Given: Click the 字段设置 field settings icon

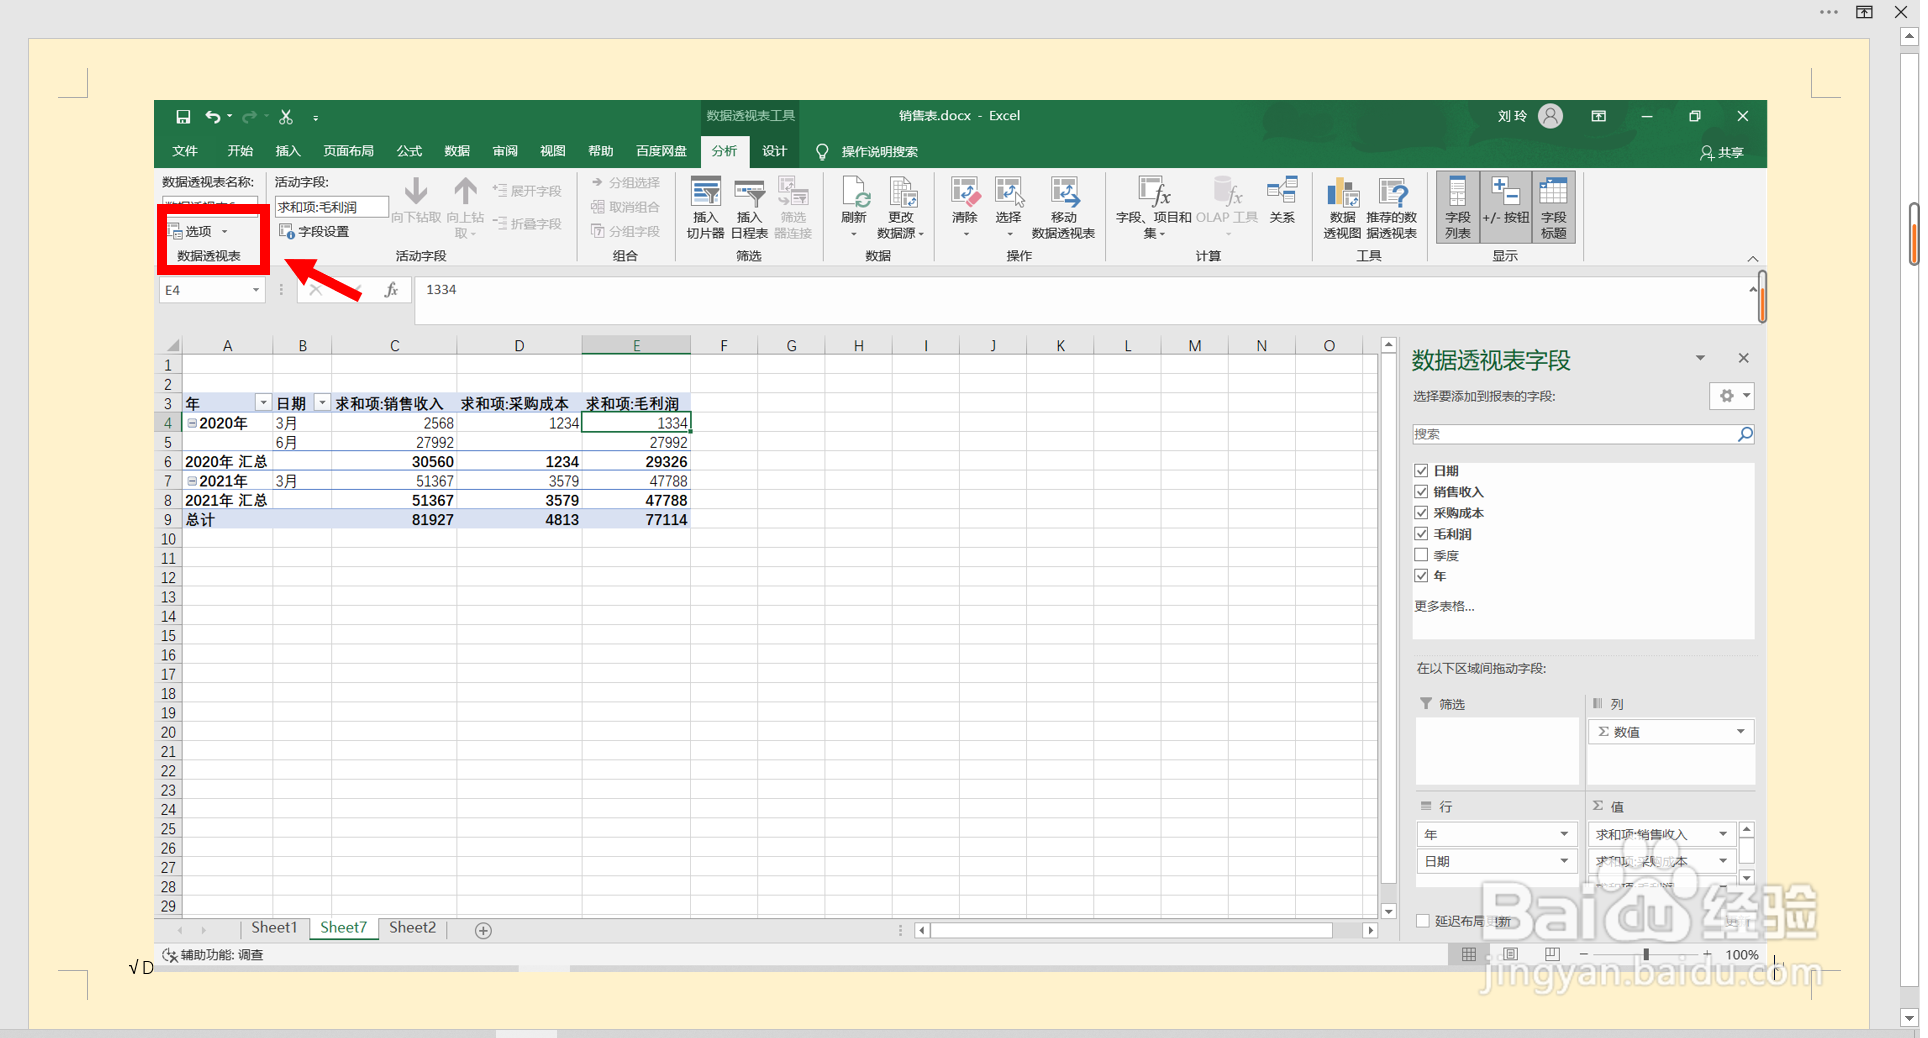Looking at the screenshot, I should pyautogui.click(x=287, y=232).
